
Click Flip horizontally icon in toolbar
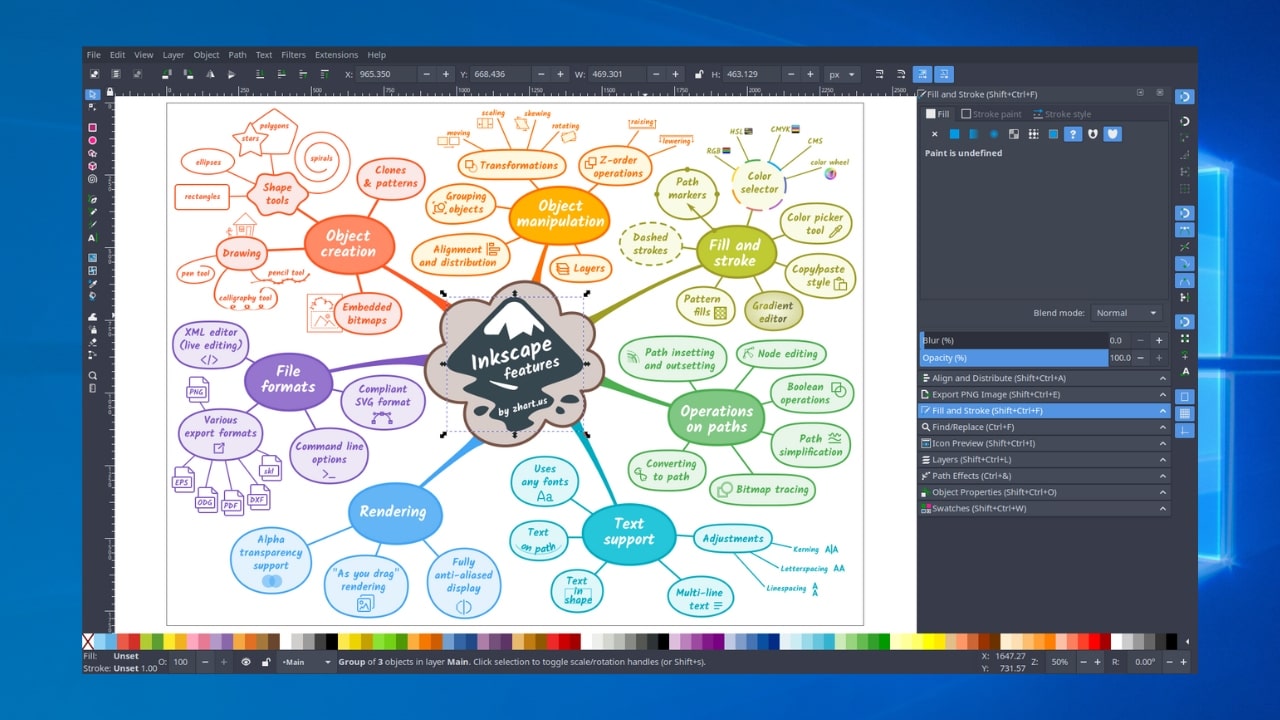(210, 74)
